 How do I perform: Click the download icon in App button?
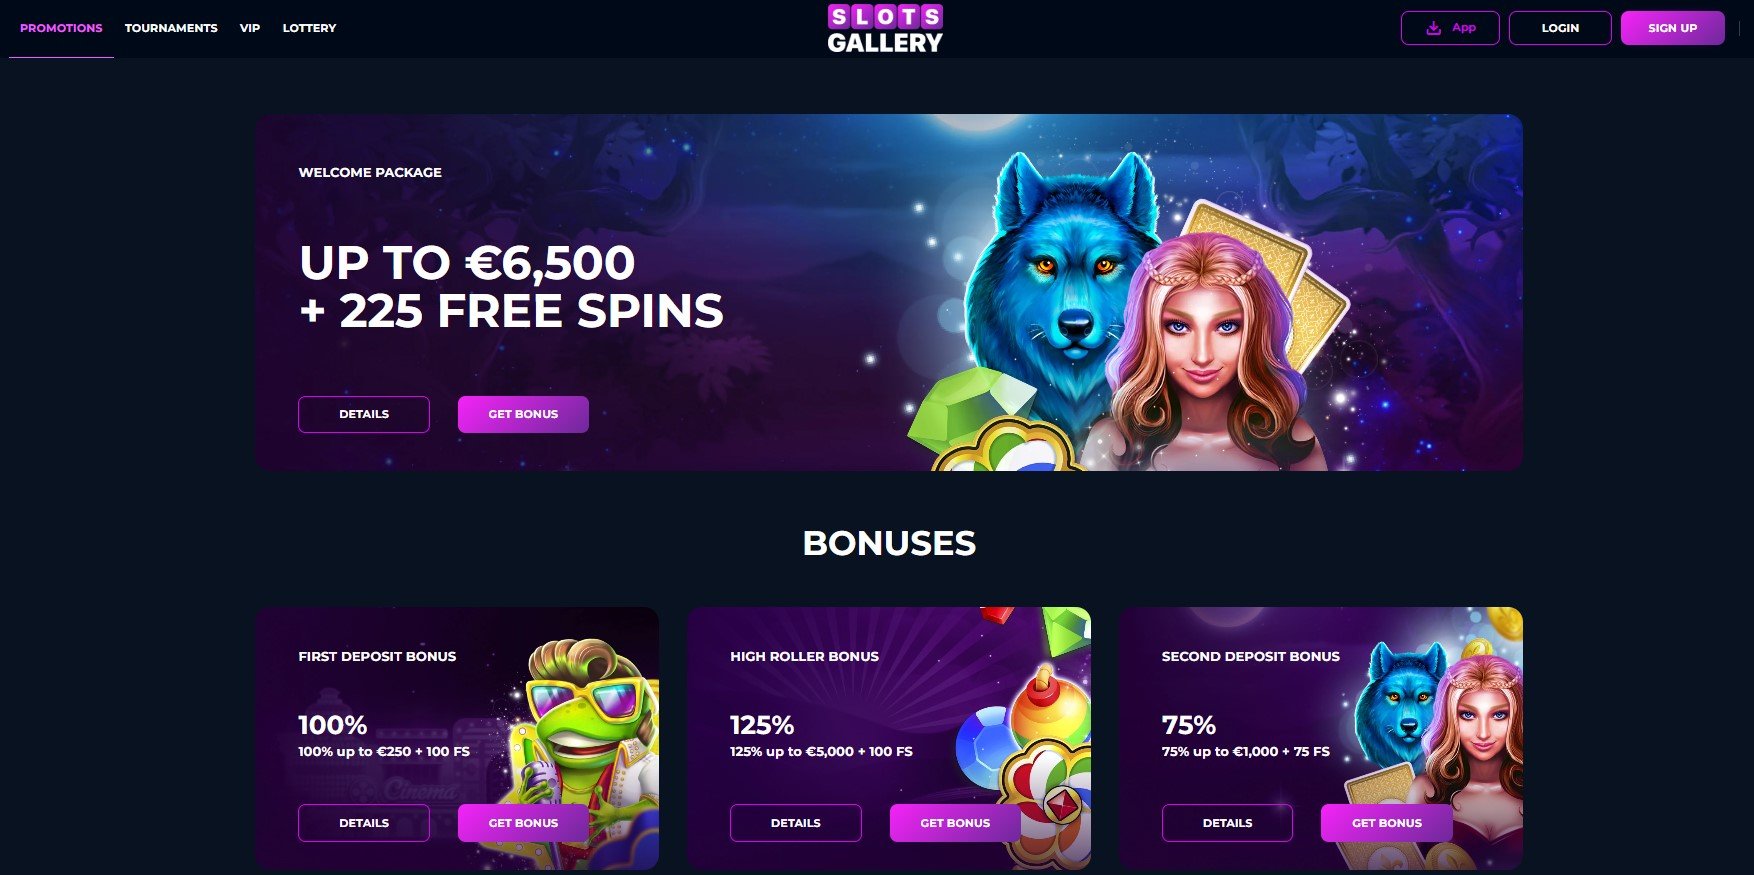(1433, 28)
